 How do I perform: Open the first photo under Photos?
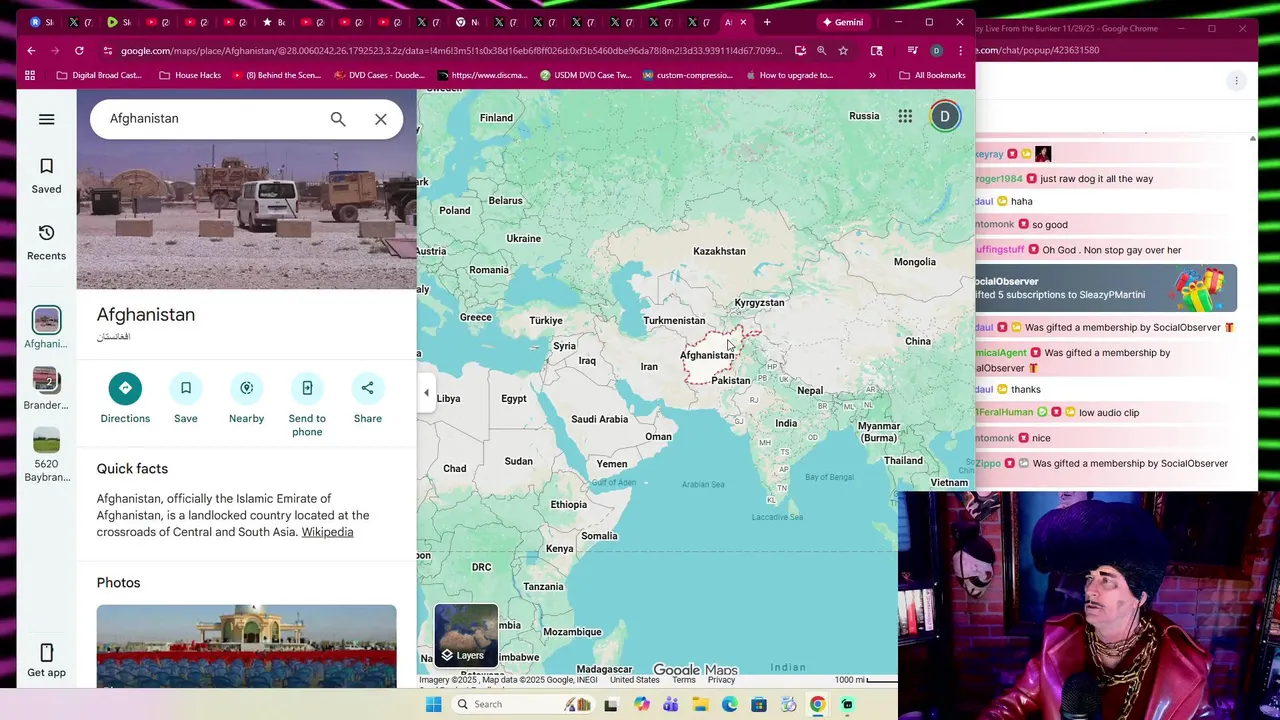click(x=246, y=646)
